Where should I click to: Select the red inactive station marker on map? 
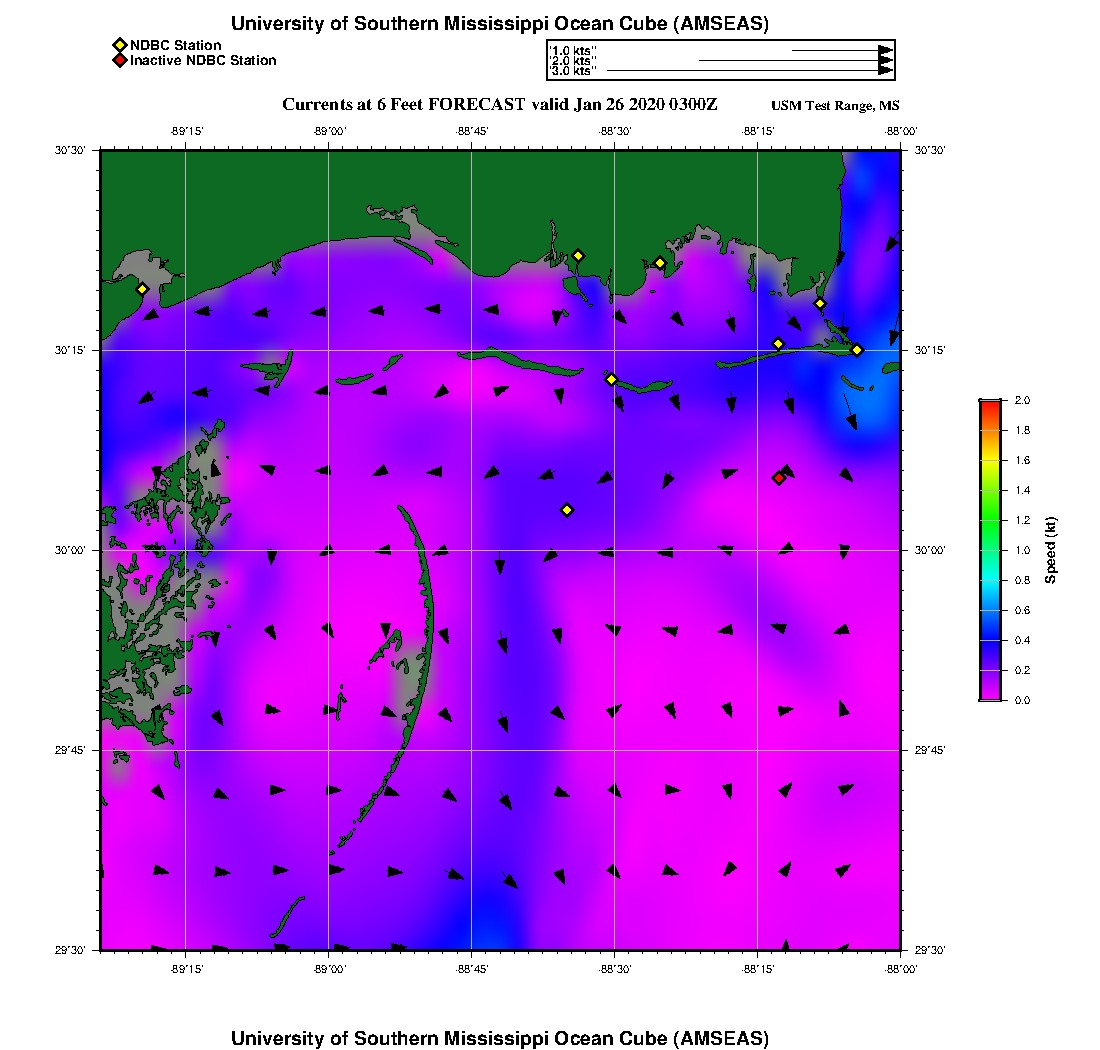[778, 478]
